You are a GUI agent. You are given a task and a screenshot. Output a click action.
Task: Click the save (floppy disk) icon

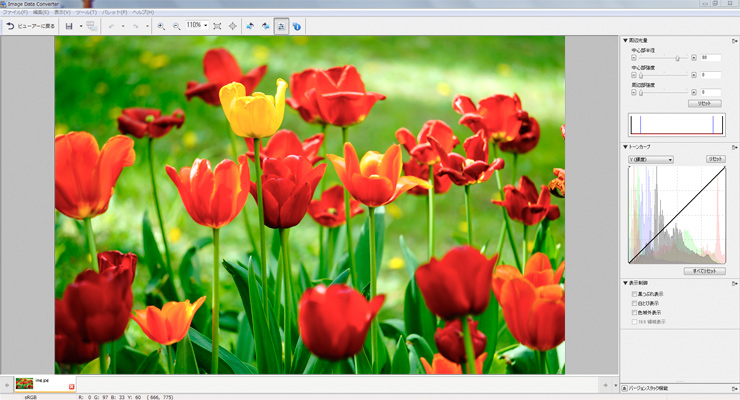click(68, 26)
